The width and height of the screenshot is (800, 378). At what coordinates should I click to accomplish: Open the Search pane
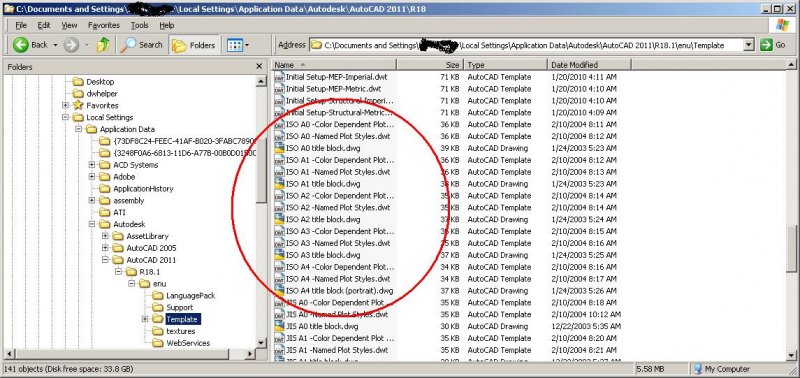pos(142,45)
